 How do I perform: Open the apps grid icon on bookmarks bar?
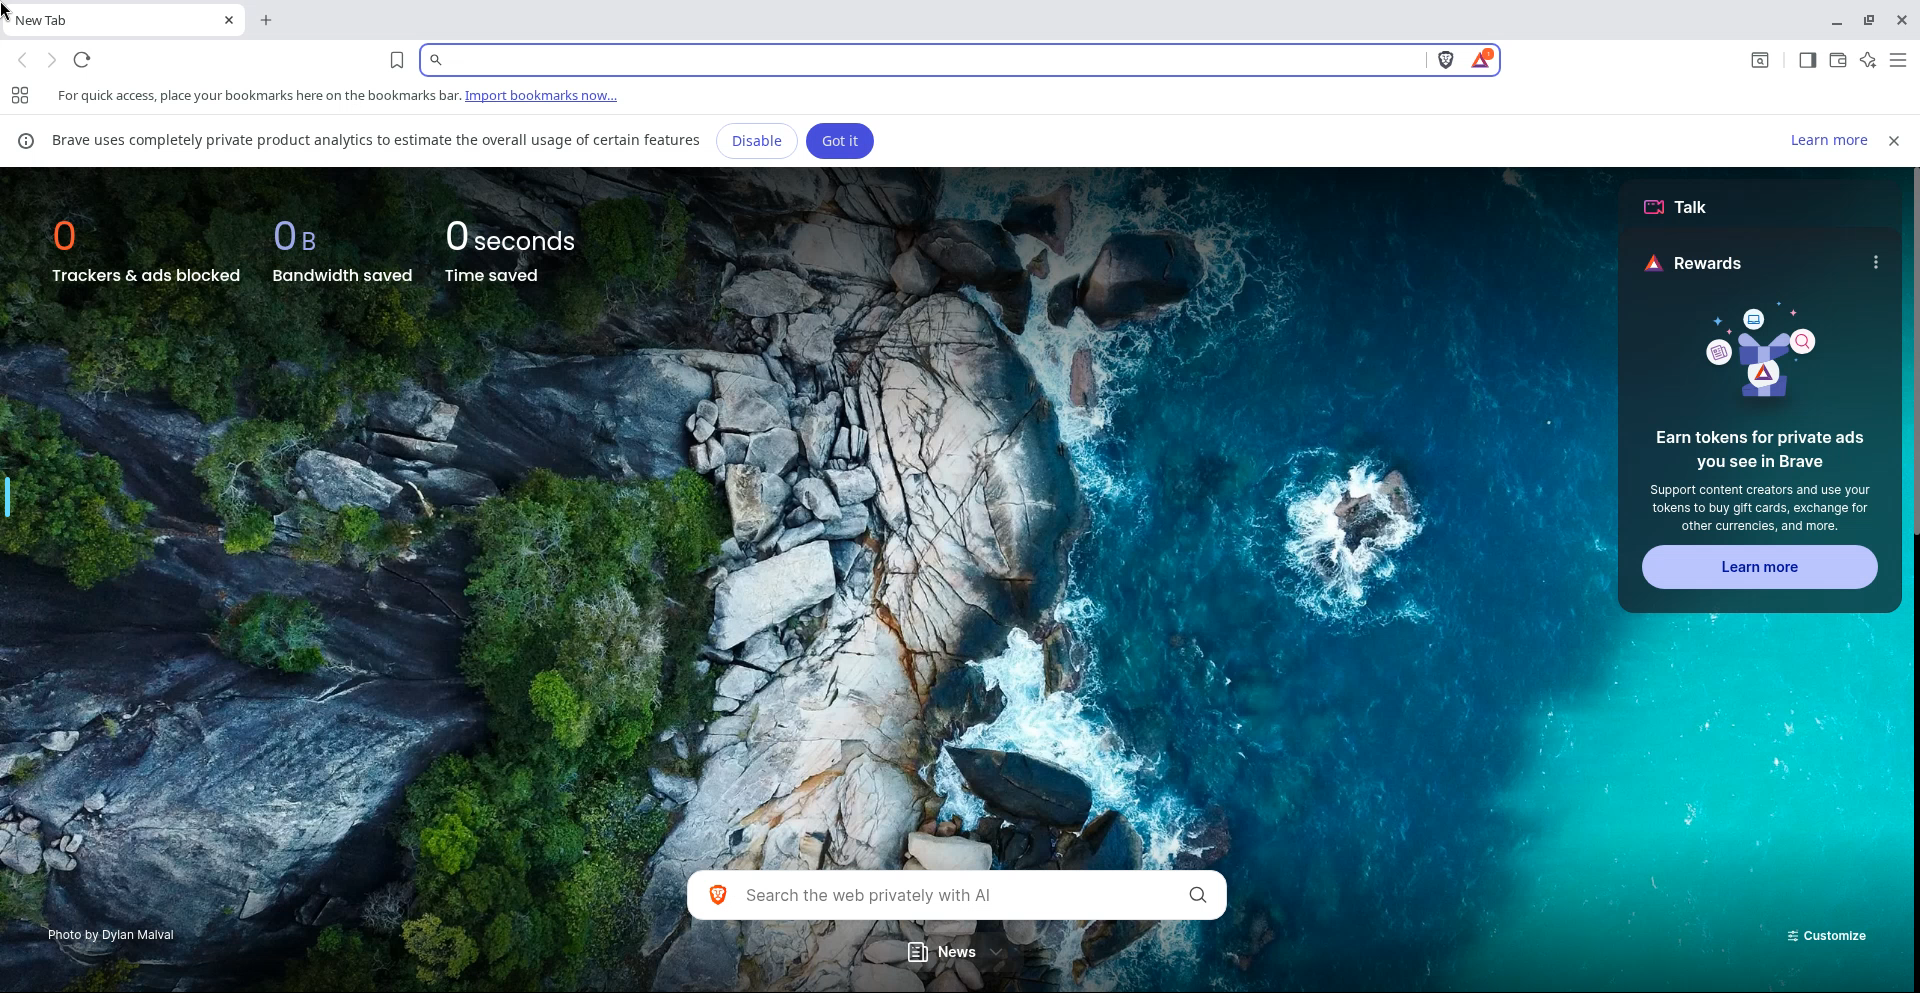[20, 96]
